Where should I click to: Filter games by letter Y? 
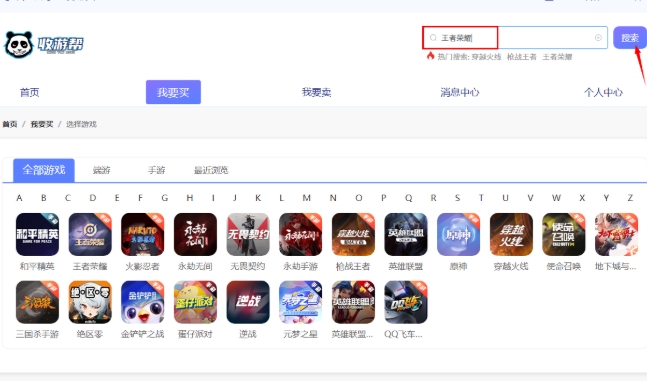[x=606, y=198]
